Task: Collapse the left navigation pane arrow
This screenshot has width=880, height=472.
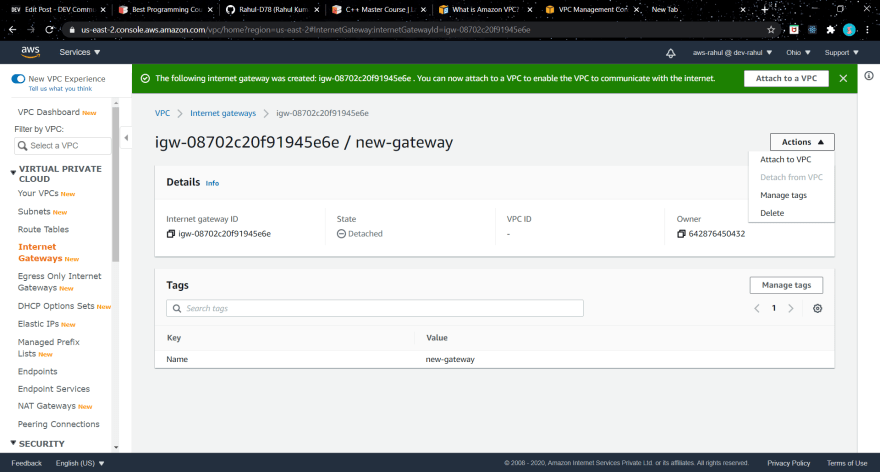Action: 126,138
